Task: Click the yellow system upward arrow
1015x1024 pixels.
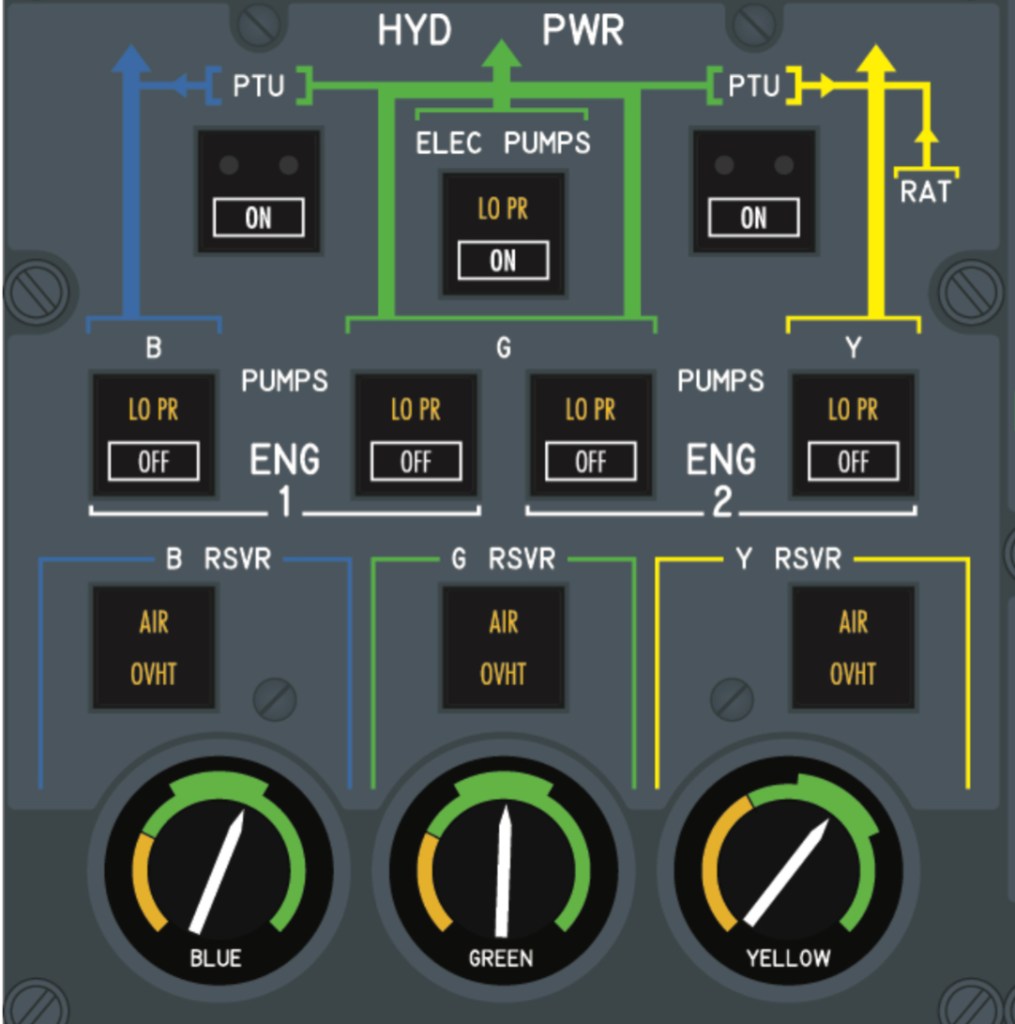Action: pyautogui.click(x=877, y=62)
